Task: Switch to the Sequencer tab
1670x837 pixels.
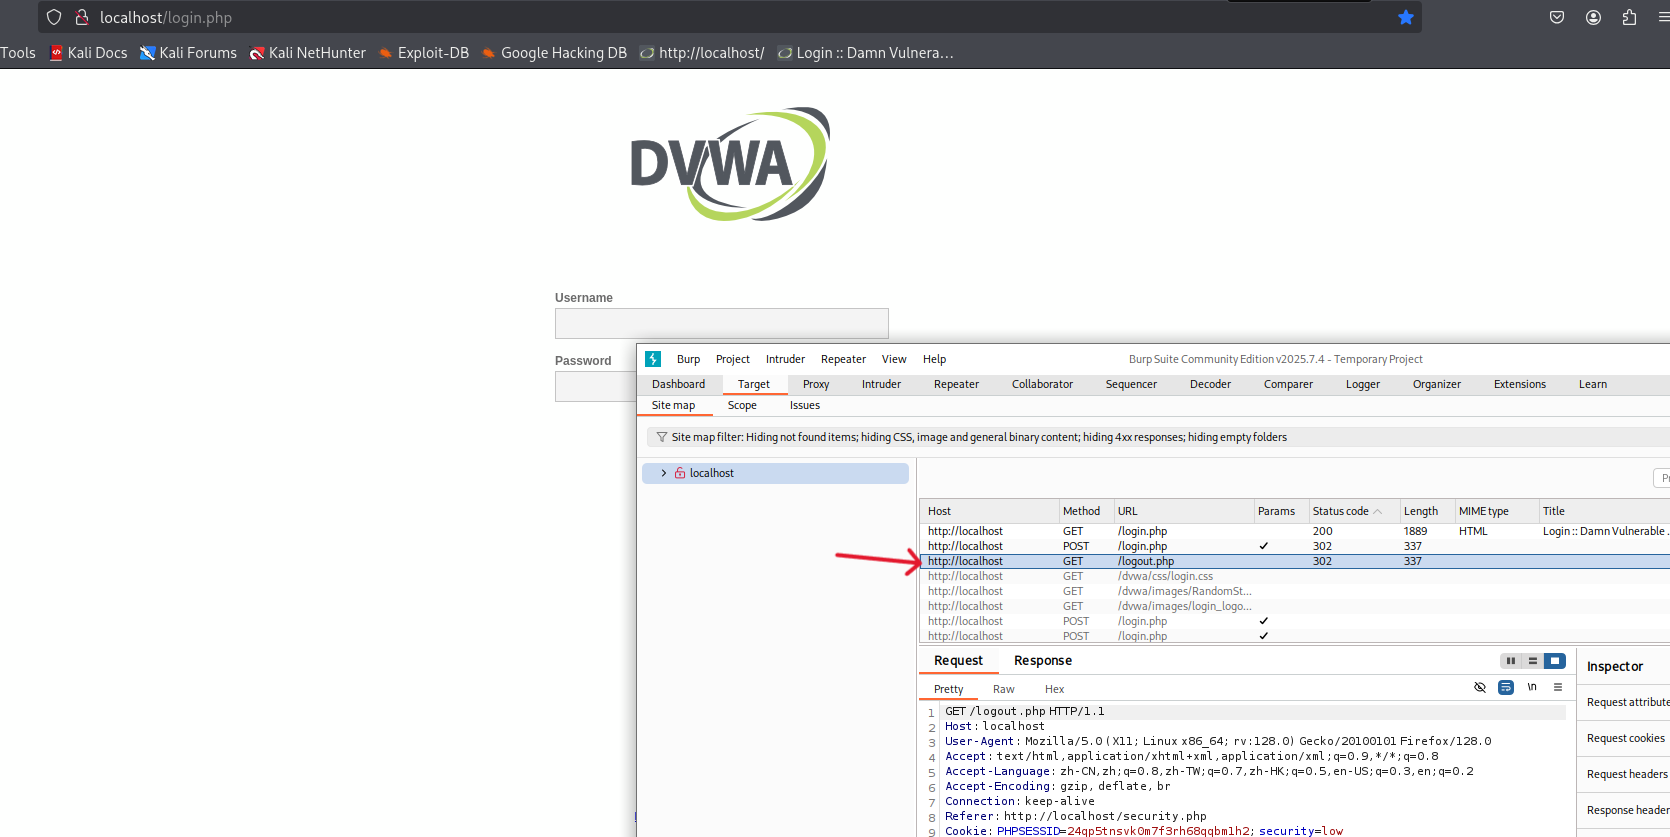Action: click(x=1131, y=384)
